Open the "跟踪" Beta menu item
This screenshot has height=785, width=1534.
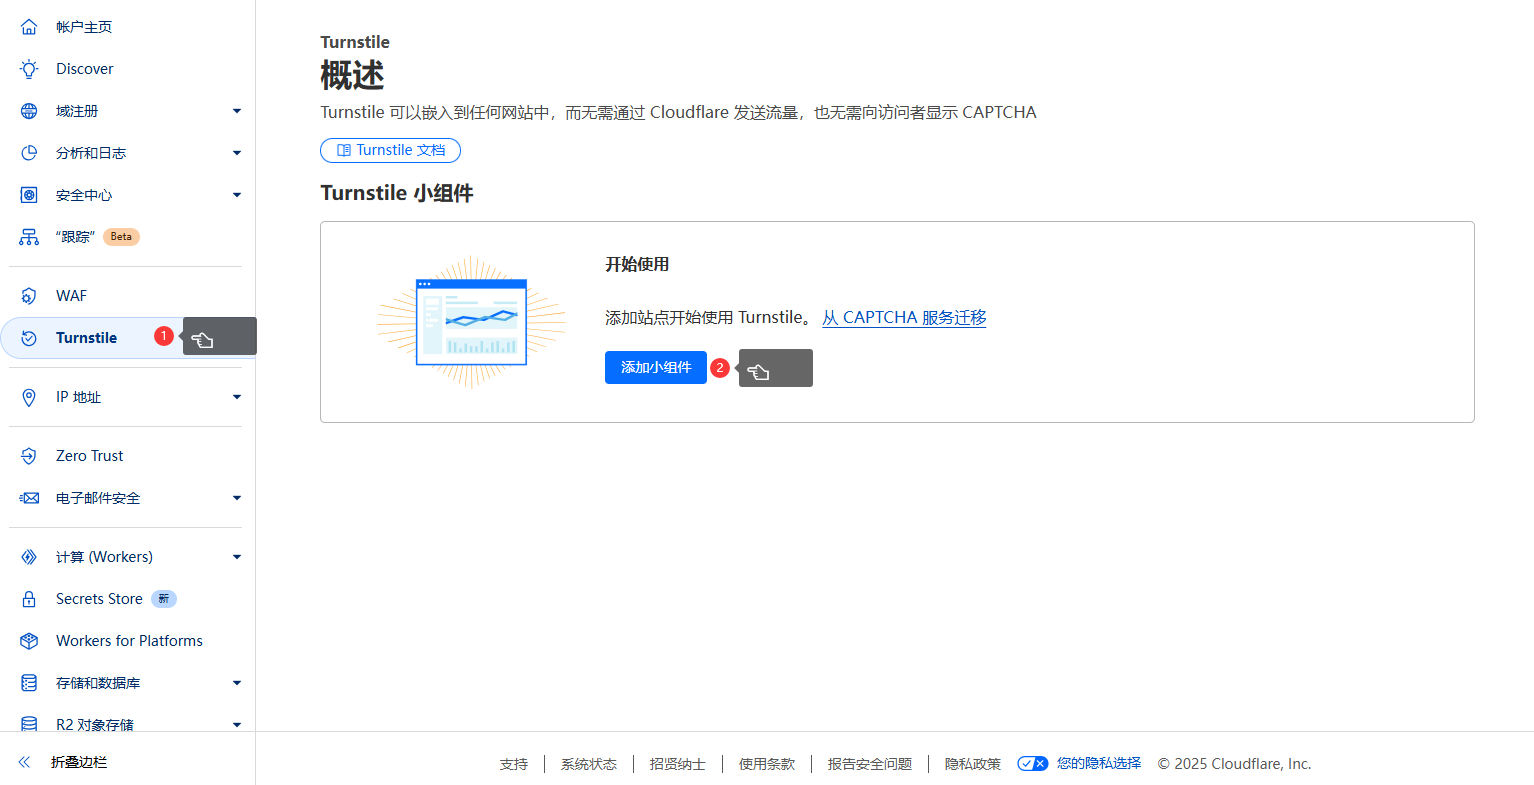(76, 237)
